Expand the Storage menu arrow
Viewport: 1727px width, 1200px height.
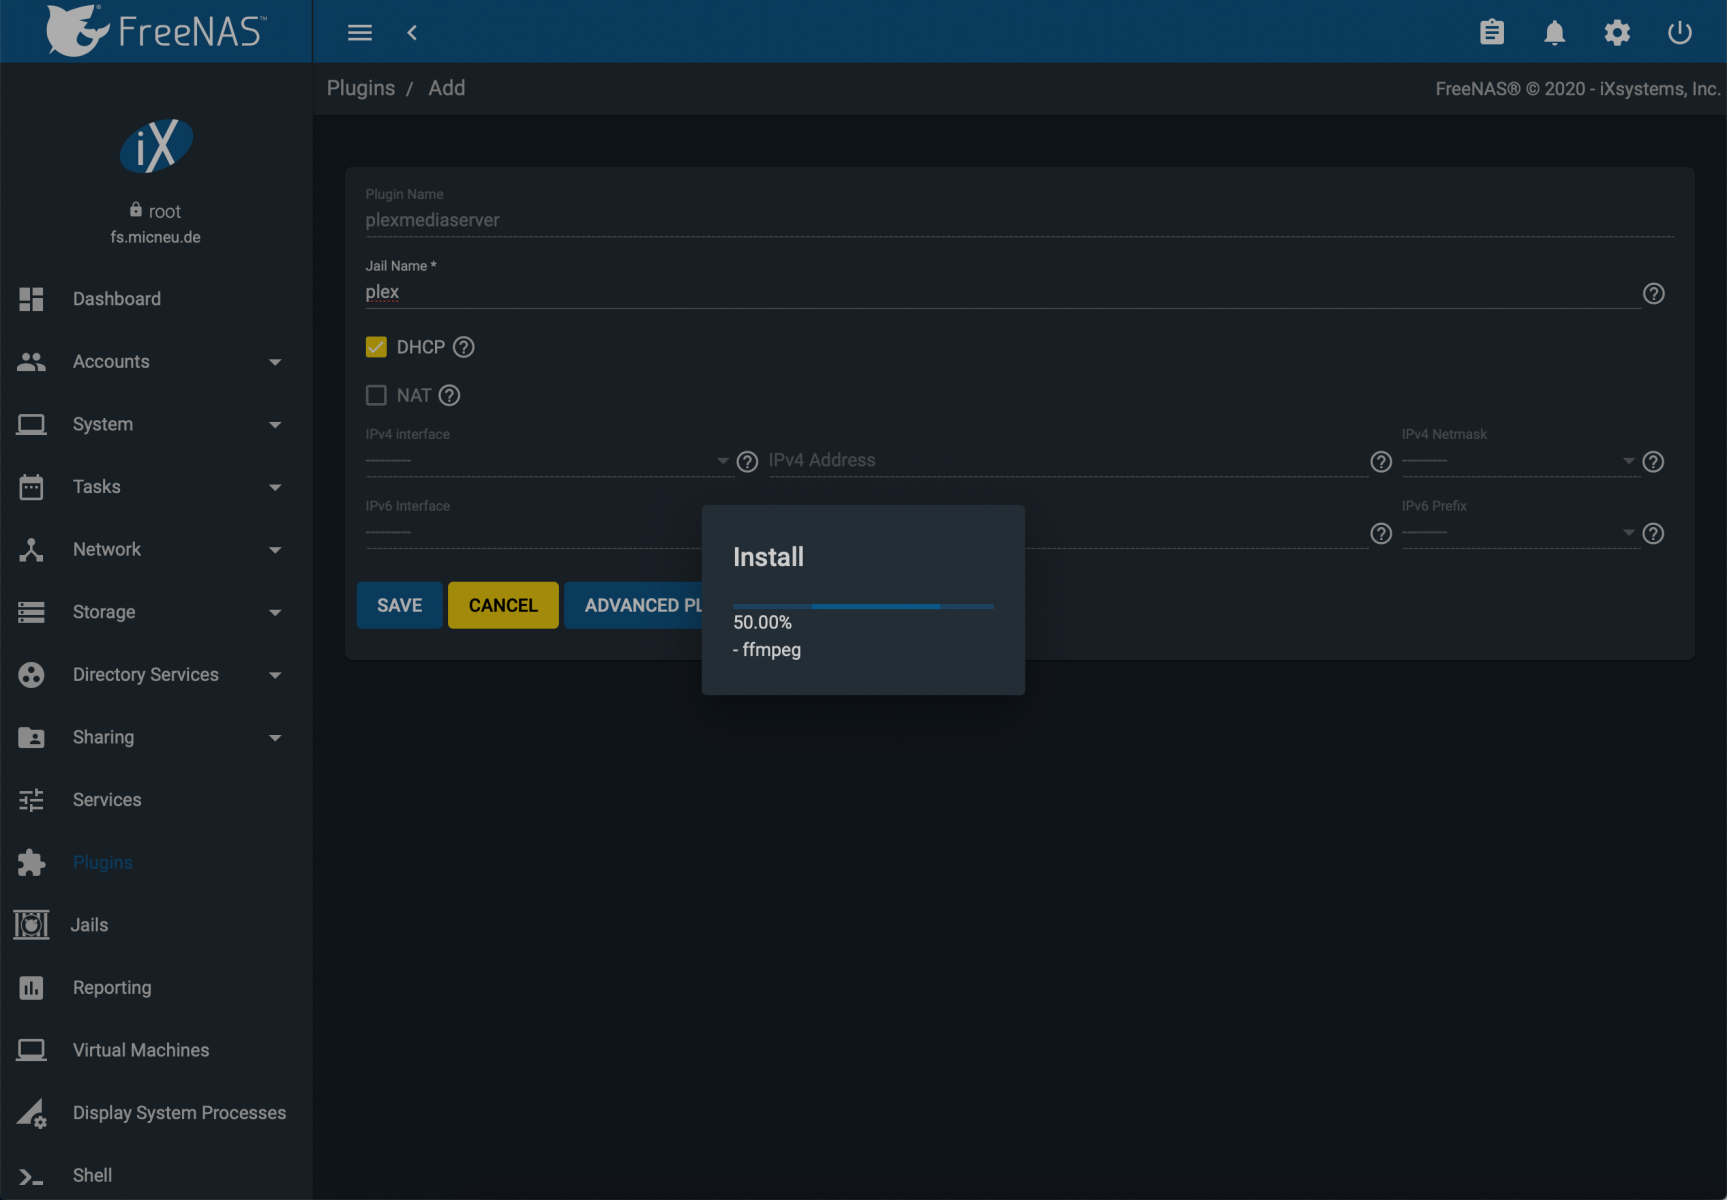click(x=275, y=612)
